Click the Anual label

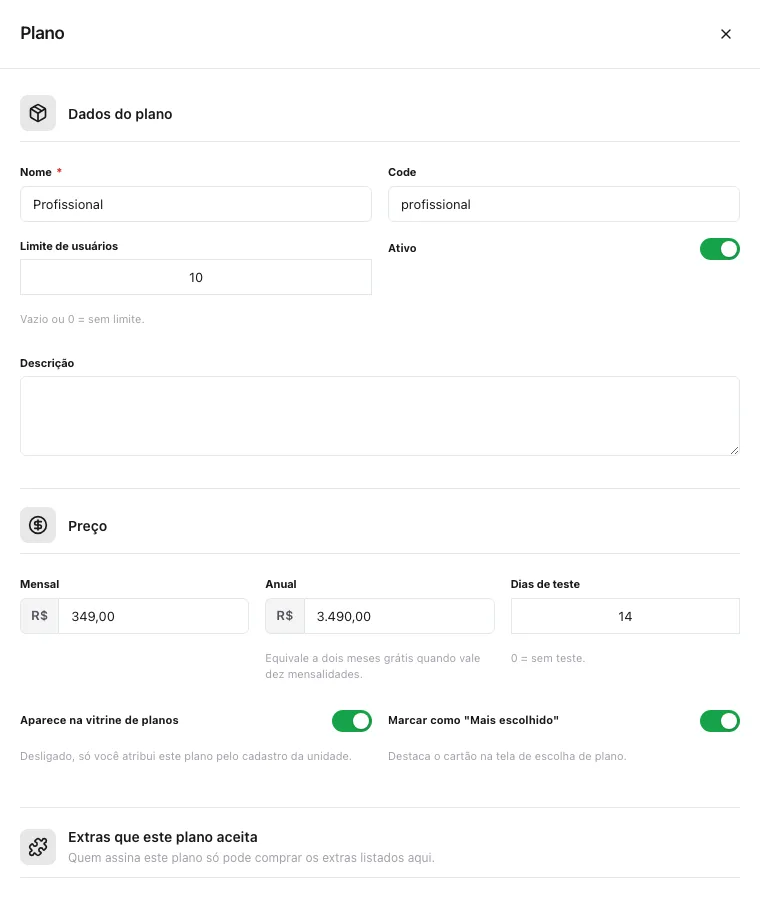[x=281, y=584]
